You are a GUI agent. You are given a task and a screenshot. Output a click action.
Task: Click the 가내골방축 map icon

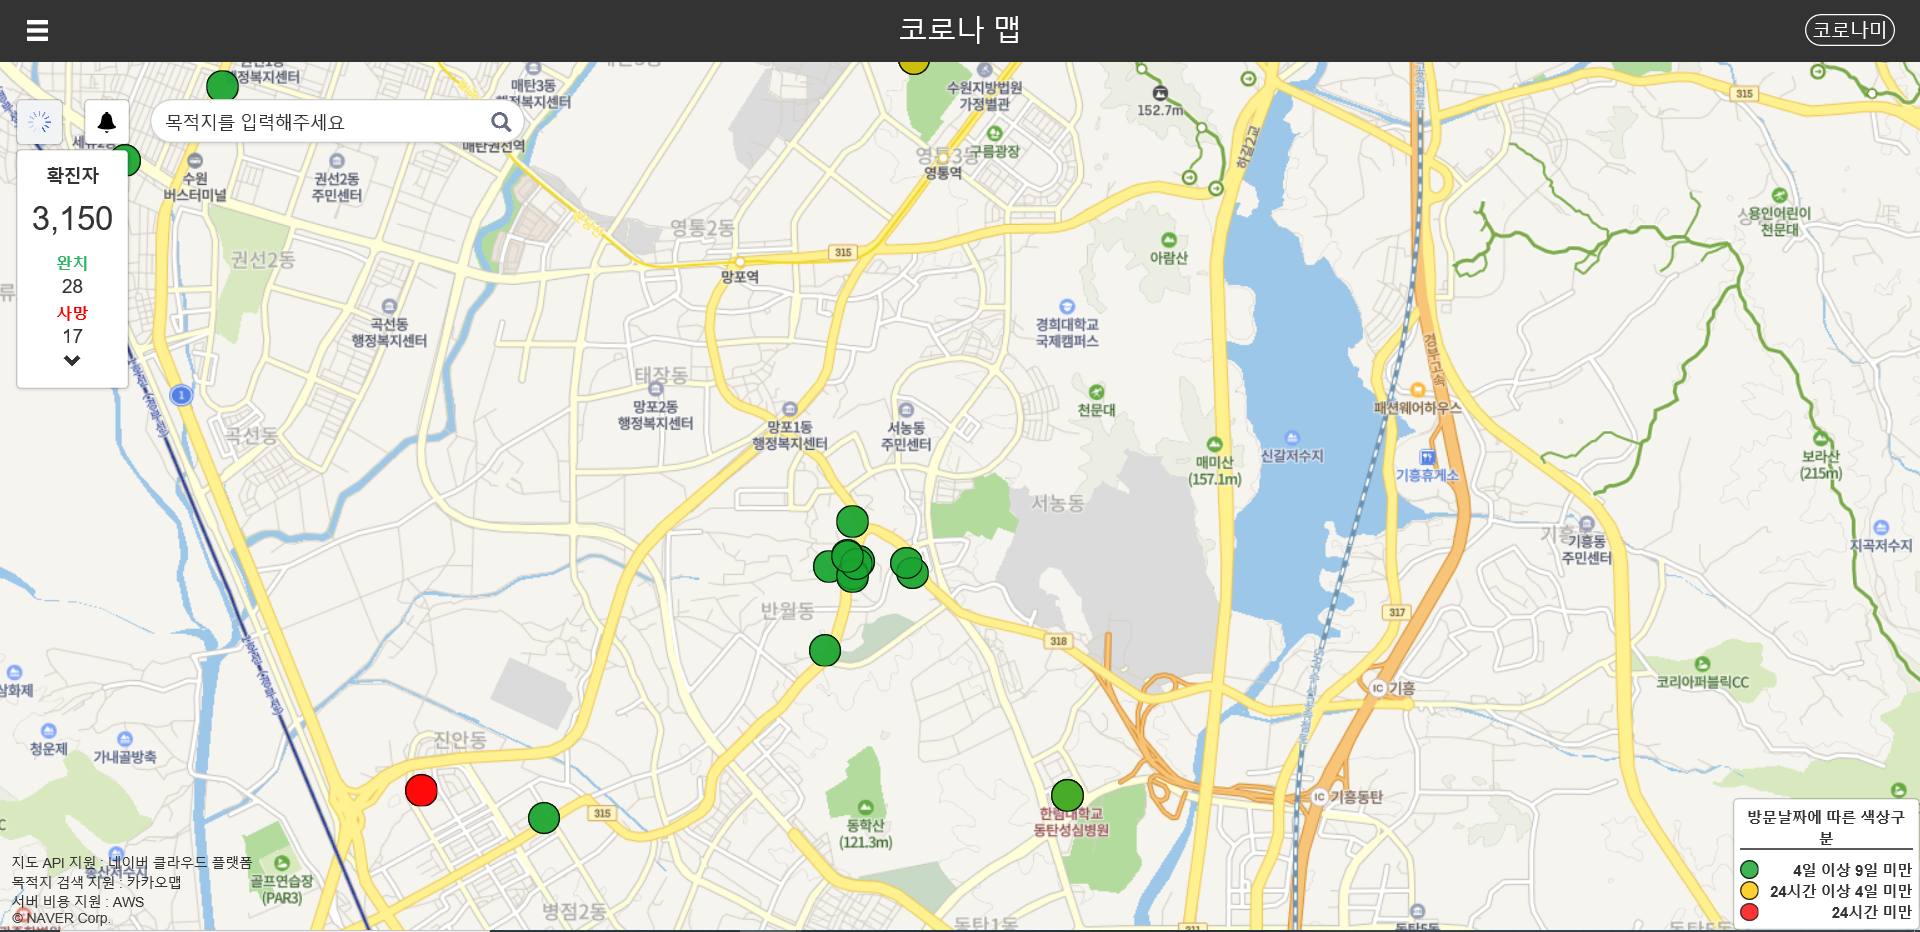(125, 739)
